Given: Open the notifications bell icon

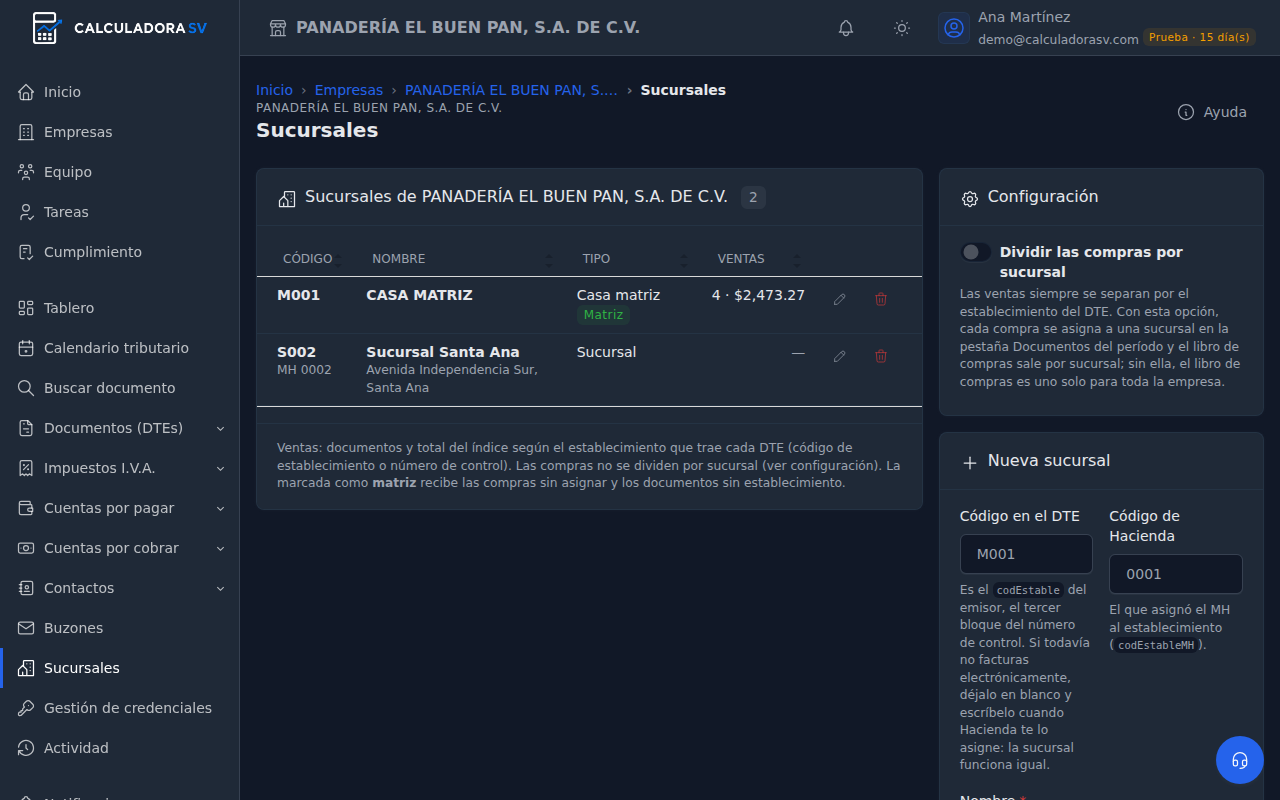Looking at the screenshot, I should point(846,28).
